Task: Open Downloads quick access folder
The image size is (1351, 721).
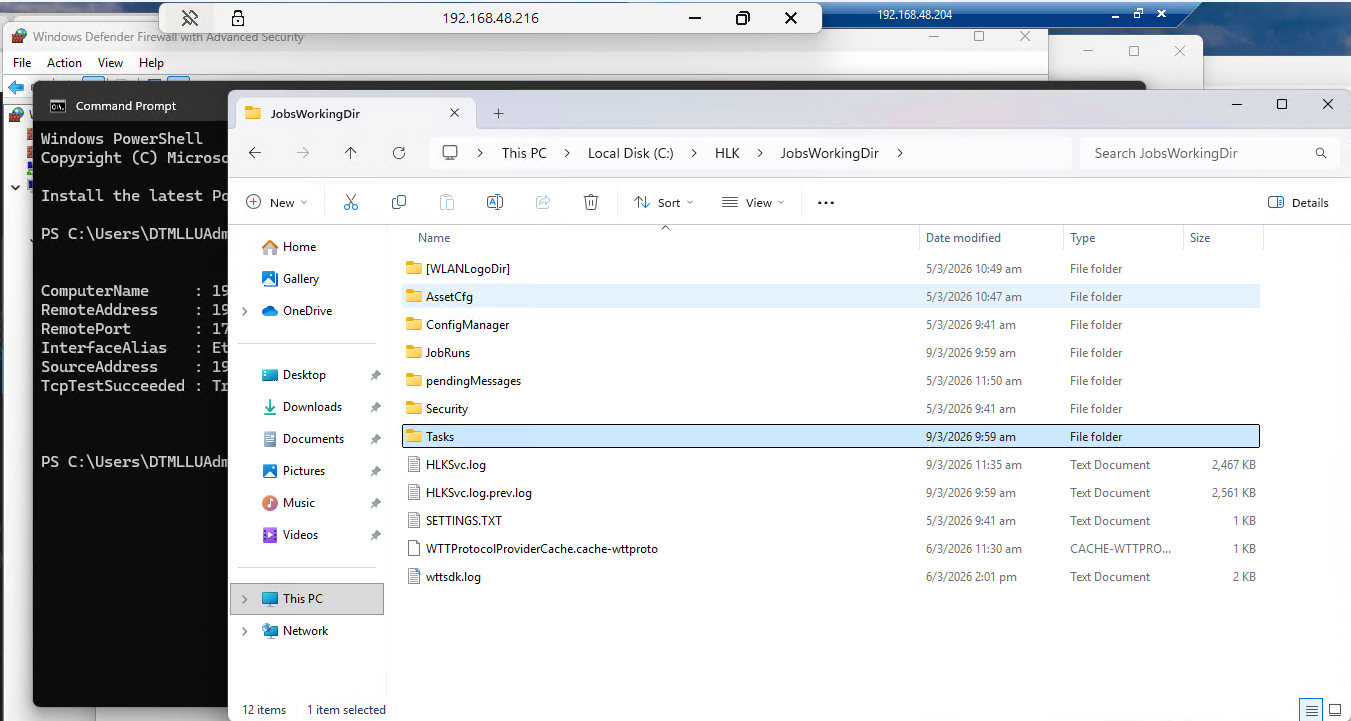Action: point(312,407)
